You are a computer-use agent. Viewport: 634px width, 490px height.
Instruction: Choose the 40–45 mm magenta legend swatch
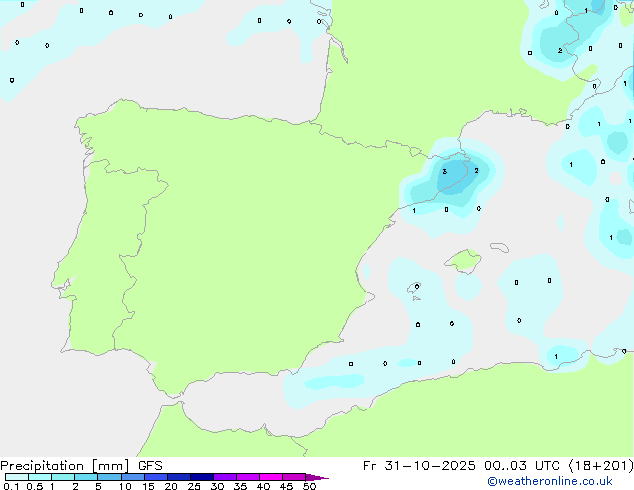tap(271, 477)
